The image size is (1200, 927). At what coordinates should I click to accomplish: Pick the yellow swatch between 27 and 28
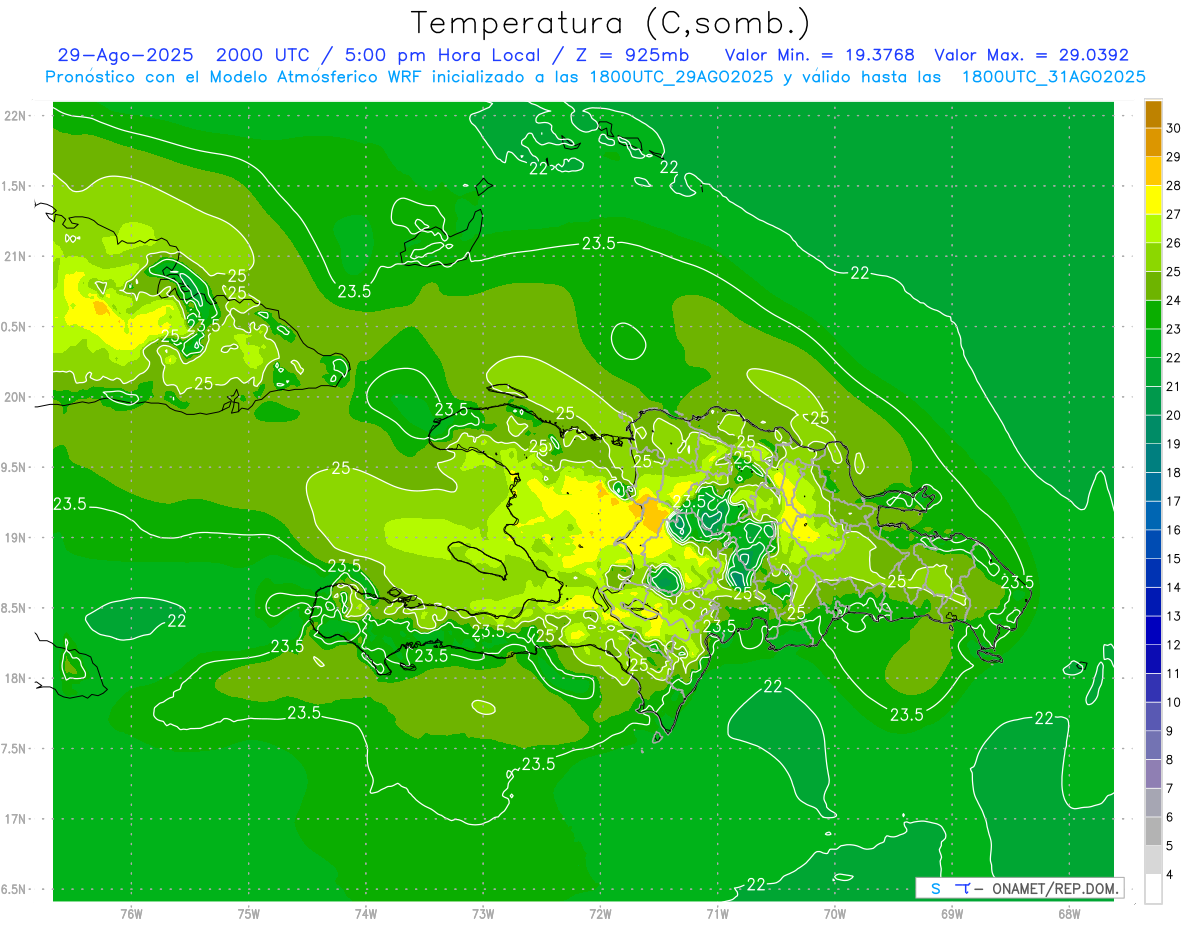tap(1153, 200)
